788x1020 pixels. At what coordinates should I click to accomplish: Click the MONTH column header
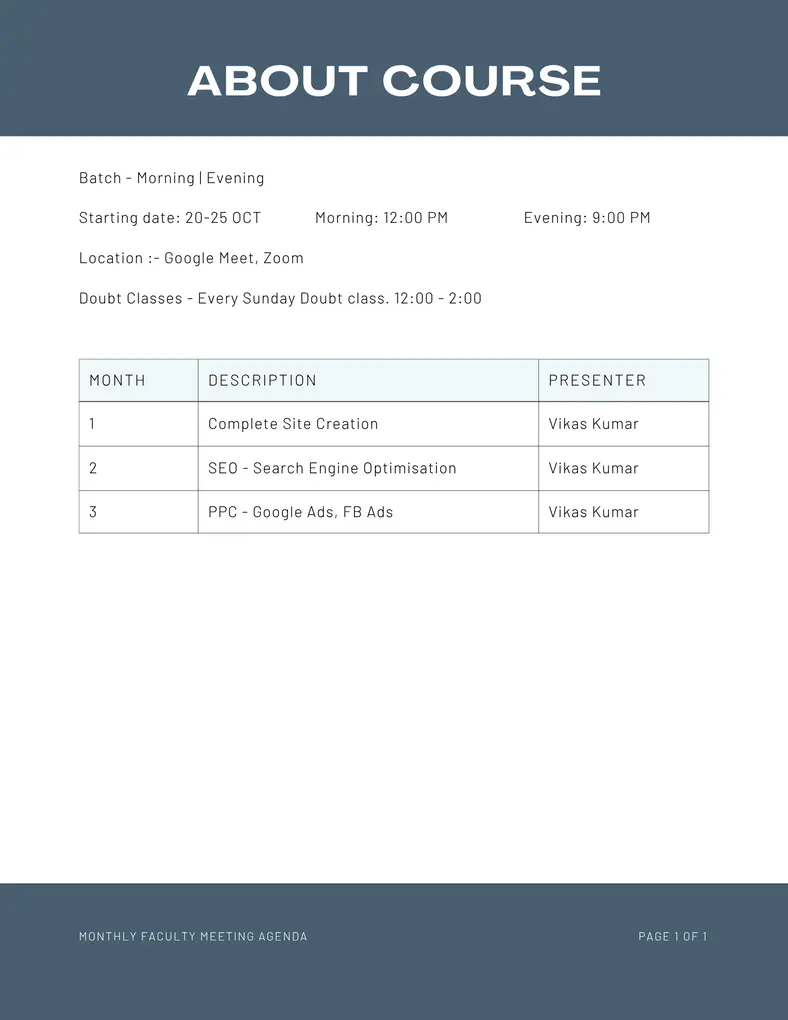pos(117,381)
